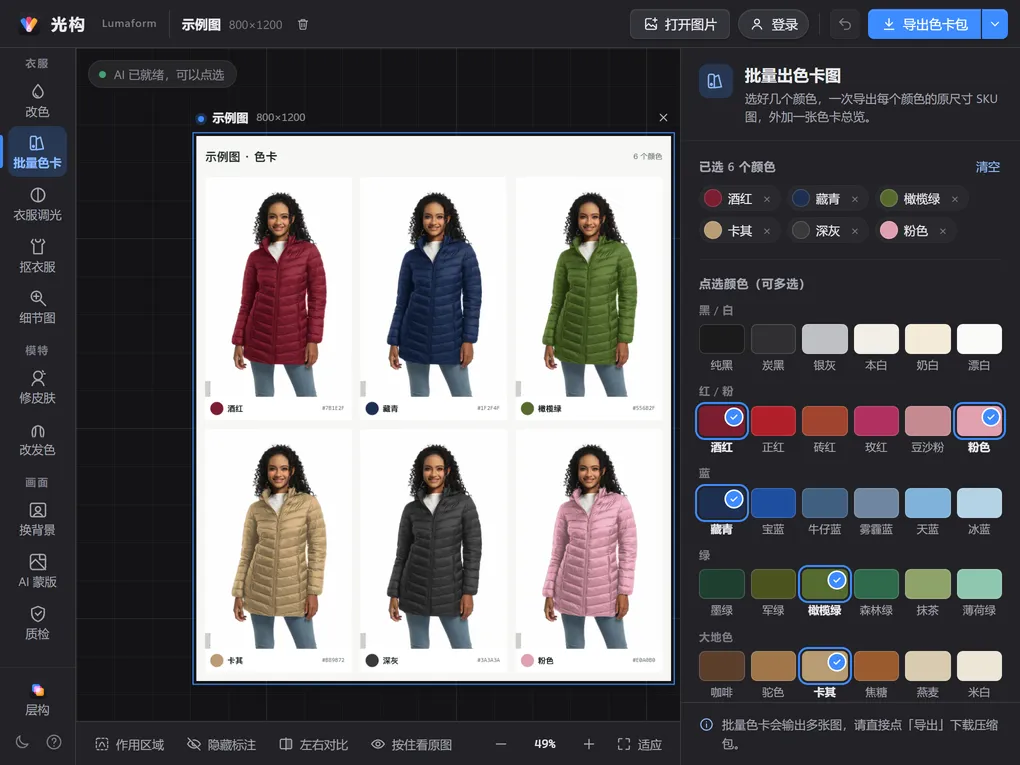
Task: Deselect the checked 粉色 swatch
Action: (979, 421)
